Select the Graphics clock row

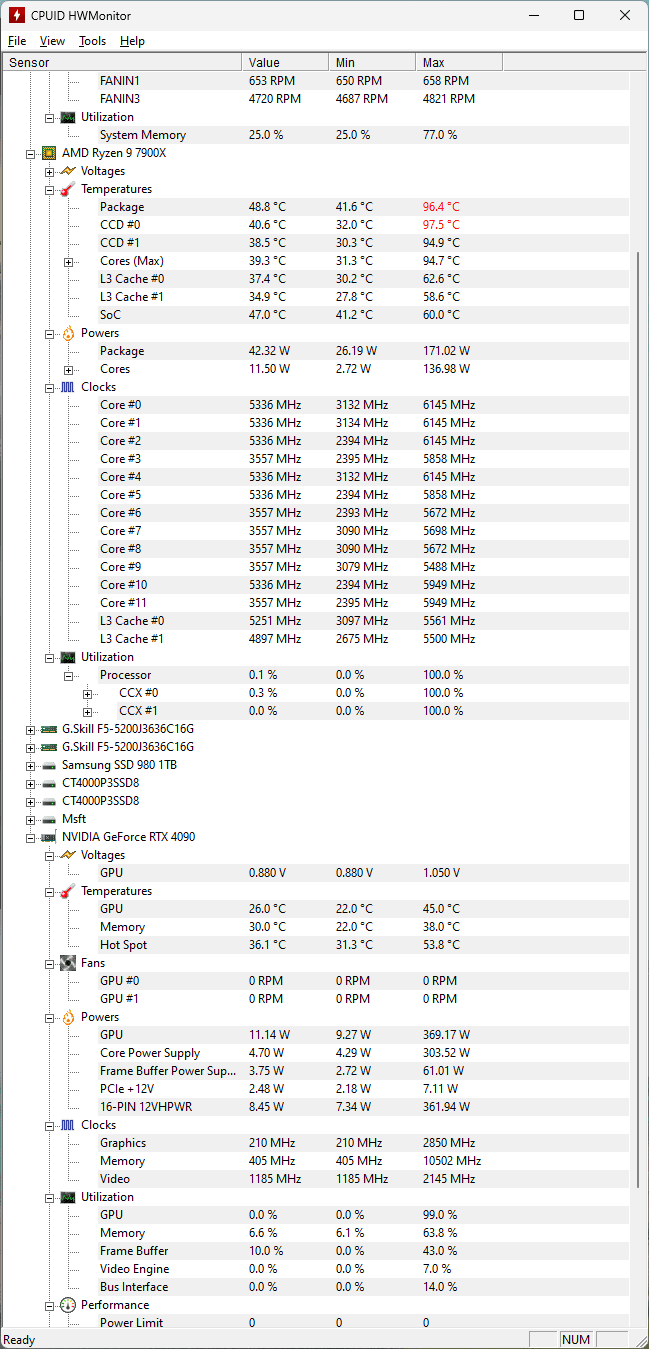315,1143
